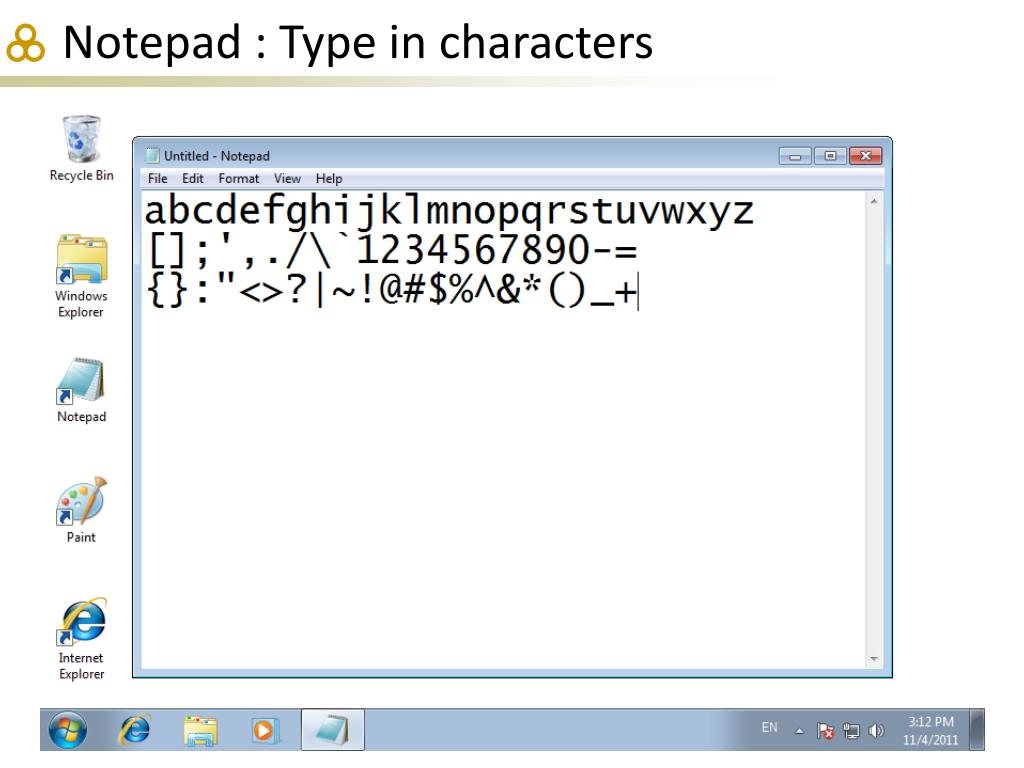Click the Notepad title bar icon

(x=152, y=155)
